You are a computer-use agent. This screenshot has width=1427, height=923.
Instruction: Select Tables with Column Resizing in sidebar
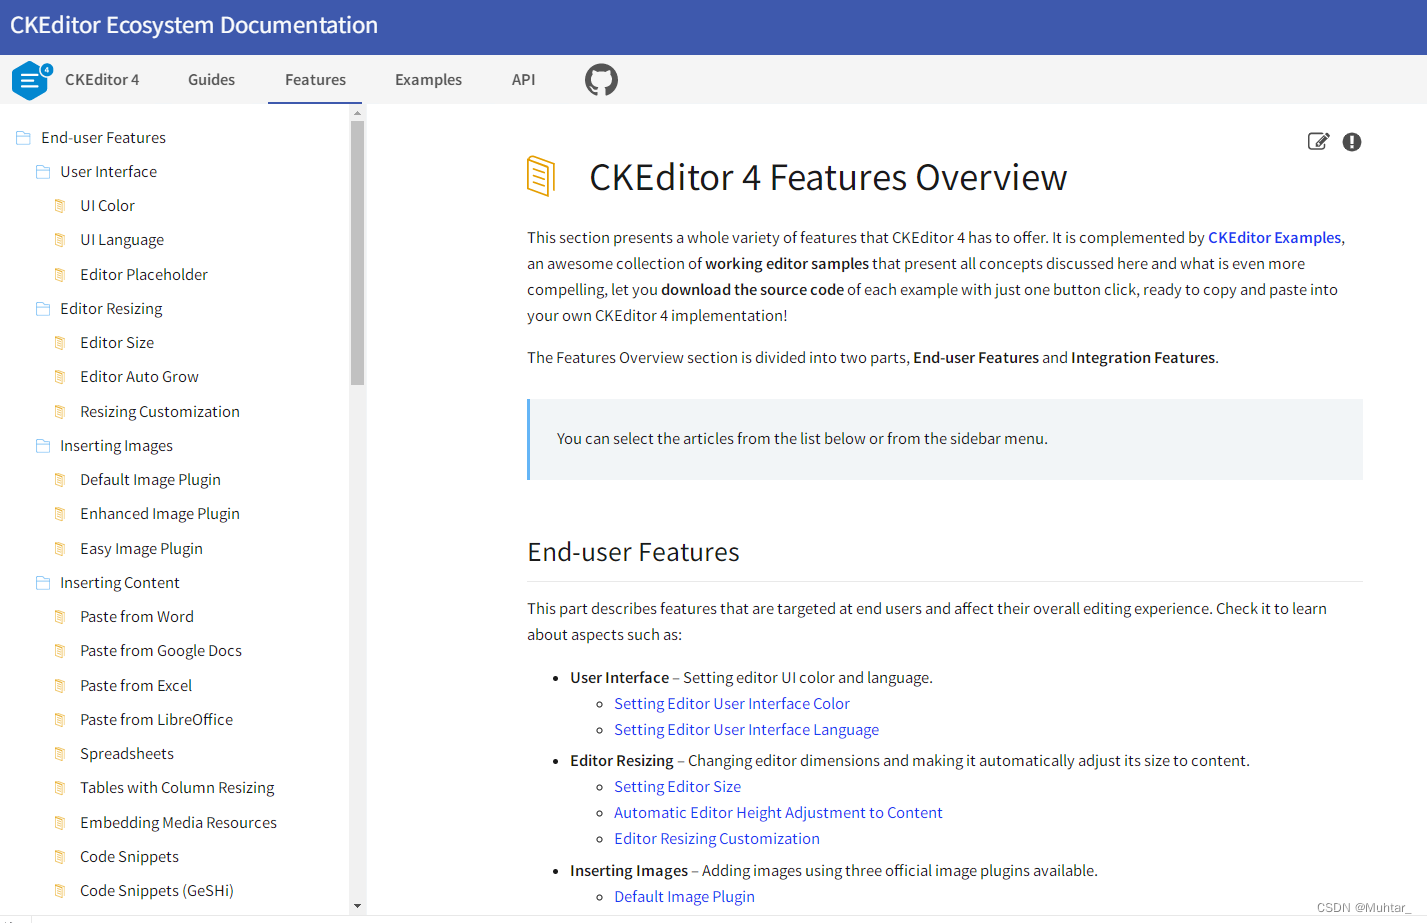pyautogui.click(x=177, y=788)
